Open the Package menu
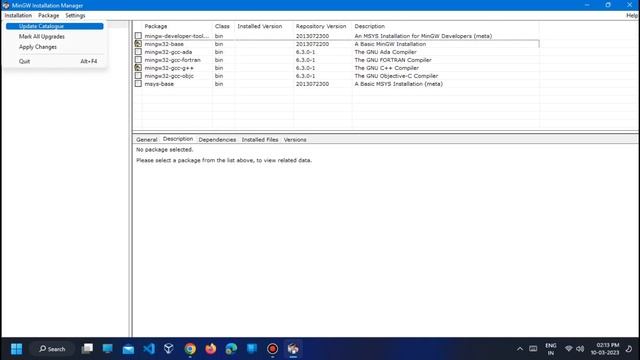Image resolution: width=640 pixels, height=360 pixels. coord(49,16)
